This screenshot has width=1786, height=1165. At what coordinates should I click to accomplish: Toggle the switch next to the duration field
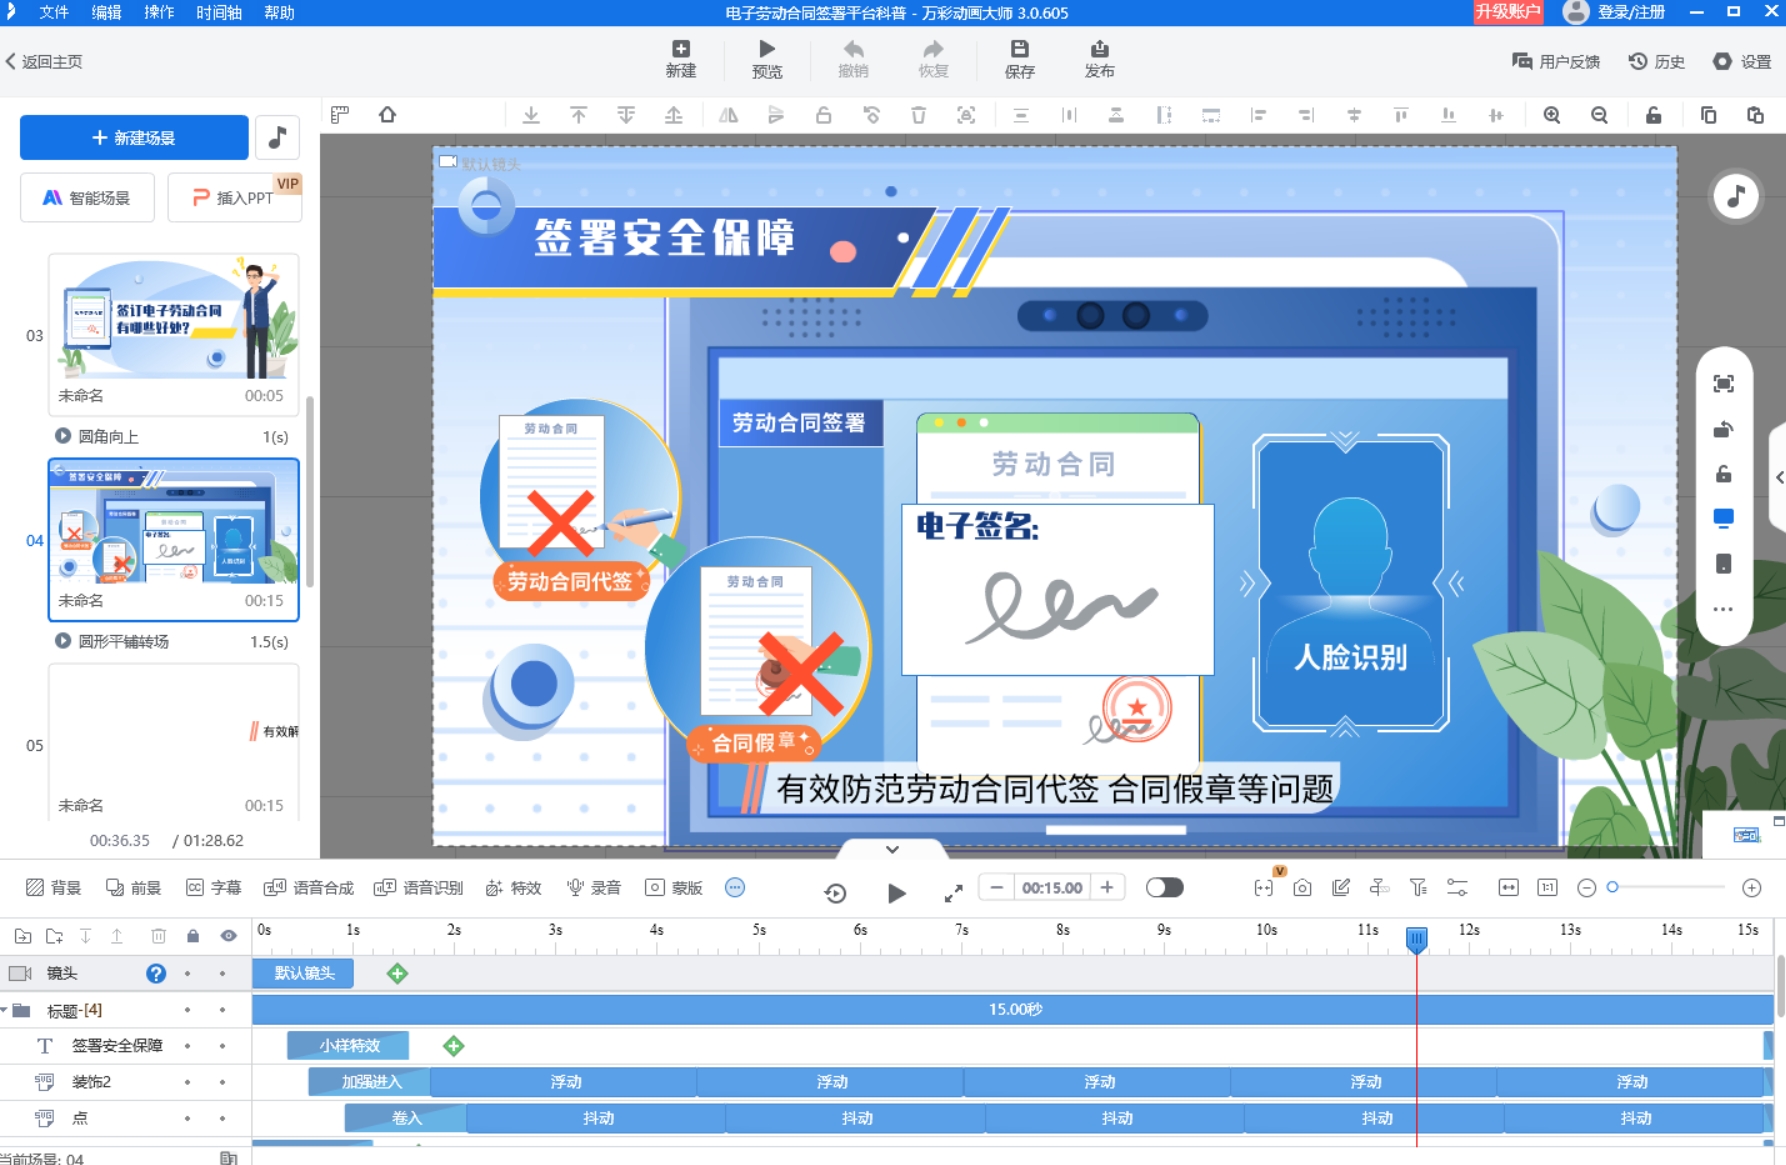(1164, 887)
